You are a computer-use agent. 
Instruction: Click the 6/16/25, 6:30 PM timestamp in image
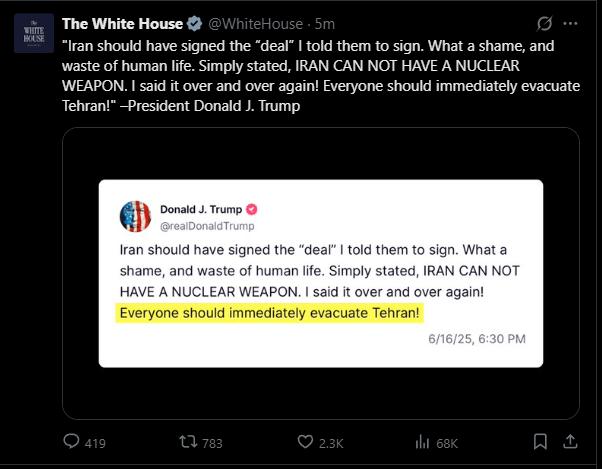[477, 339]
